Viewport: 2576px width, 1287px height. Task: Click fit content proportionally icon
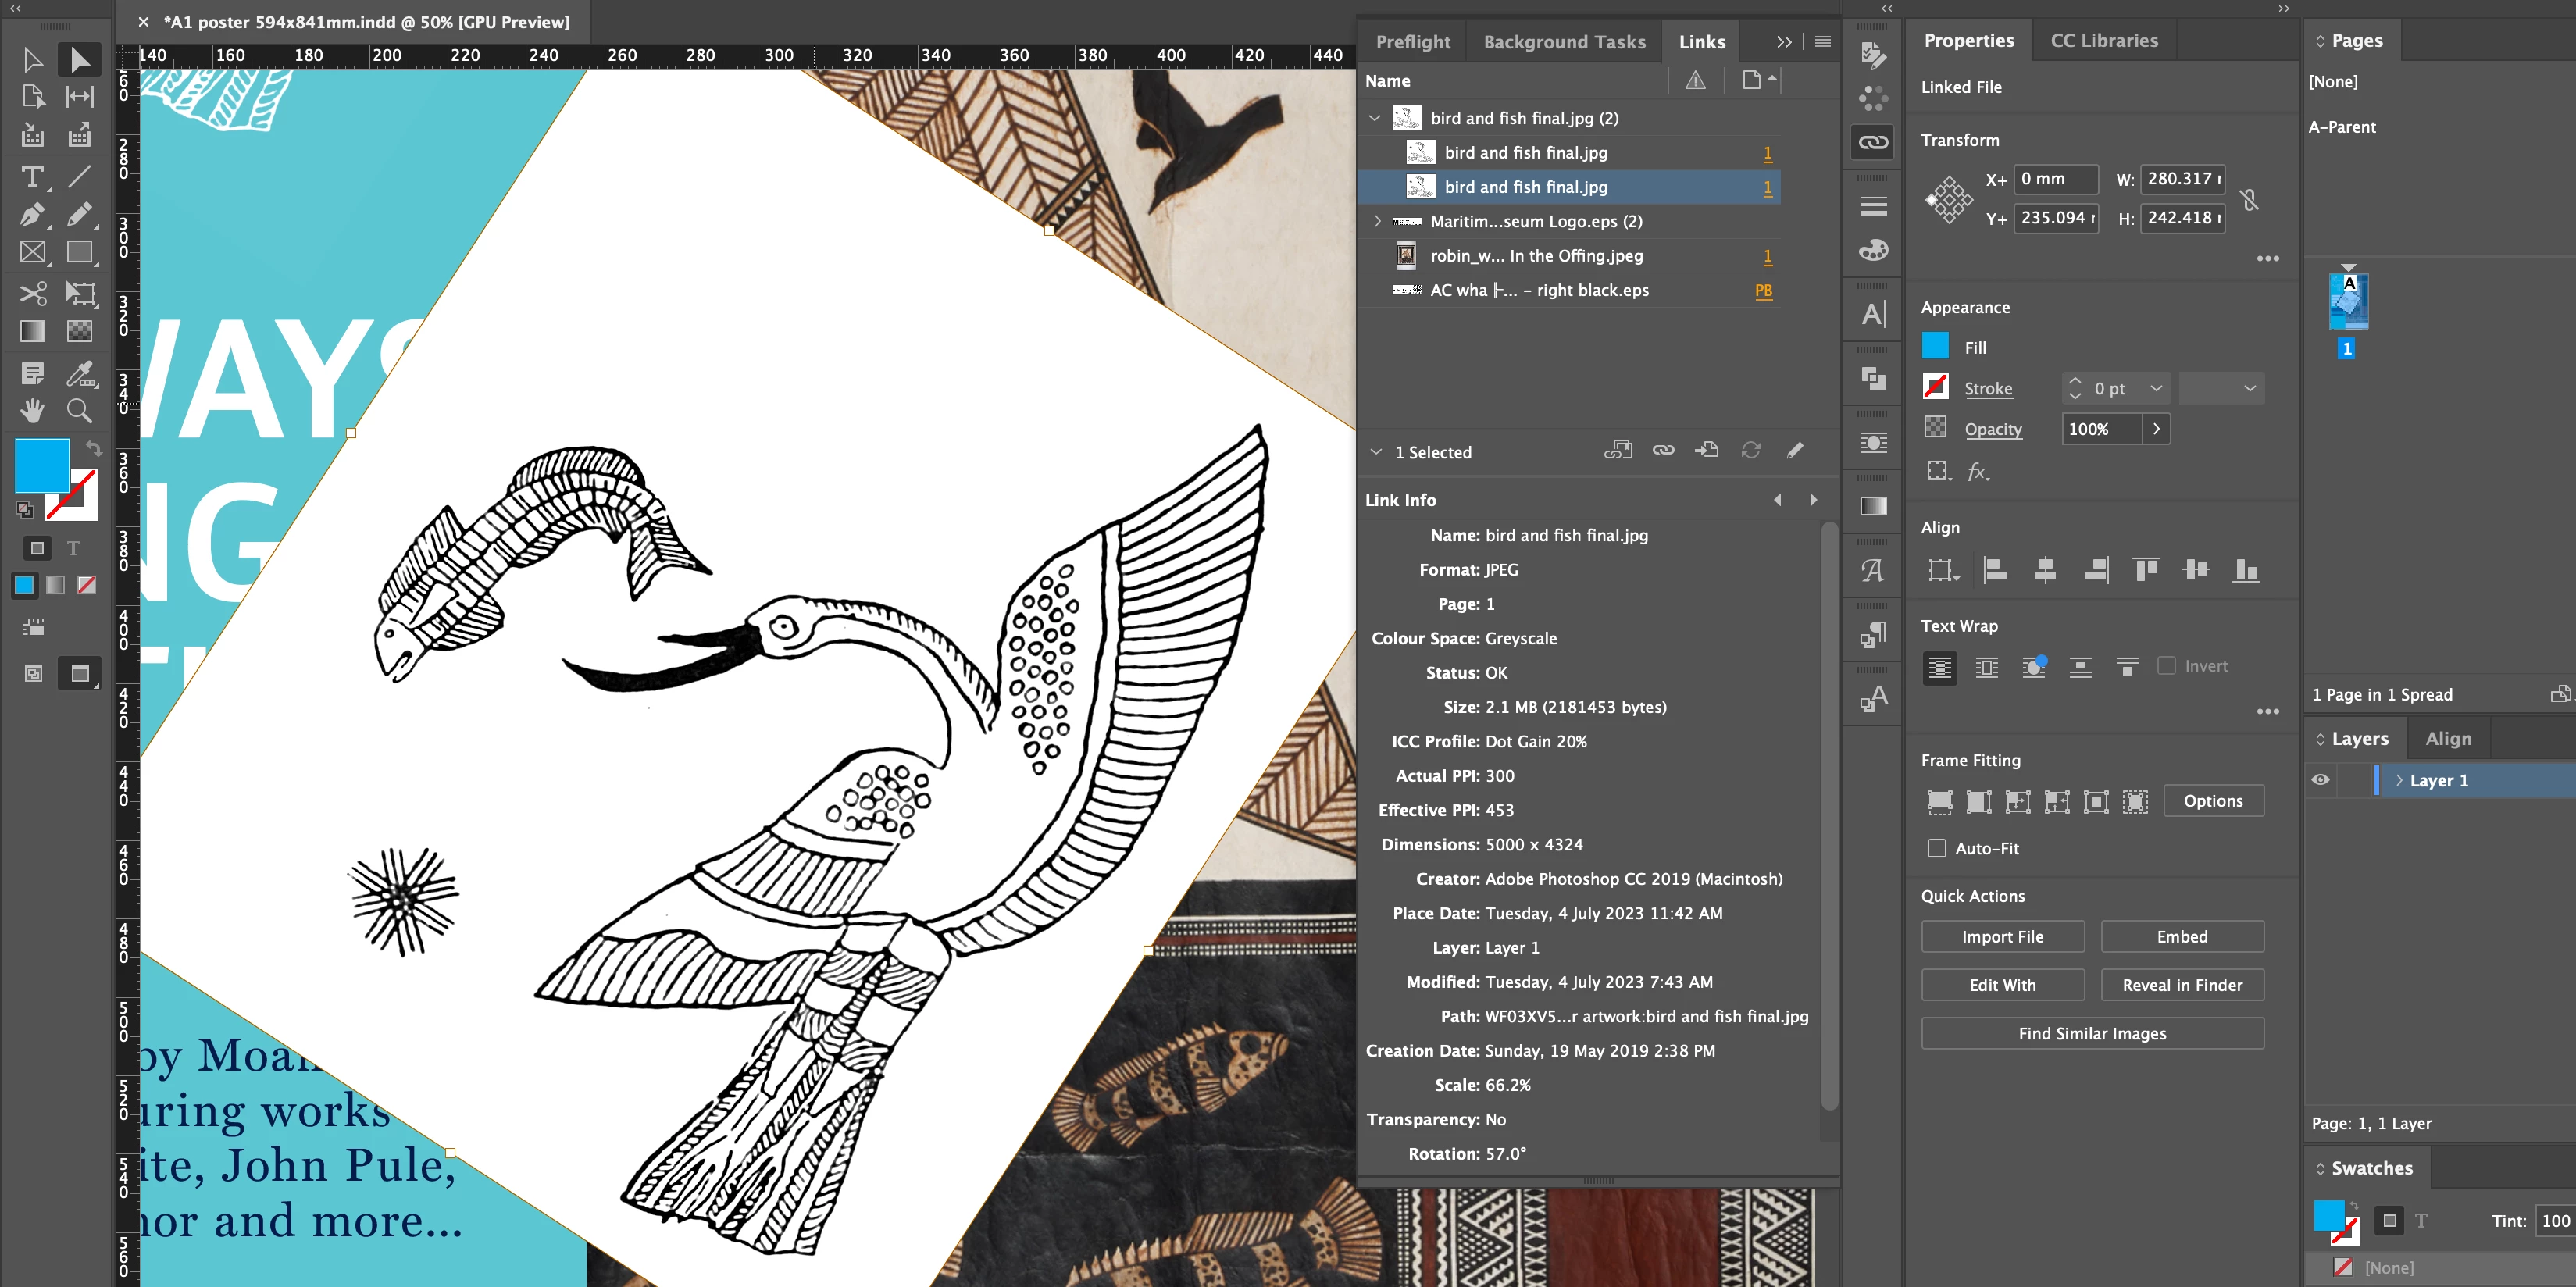coord(1978,801)
